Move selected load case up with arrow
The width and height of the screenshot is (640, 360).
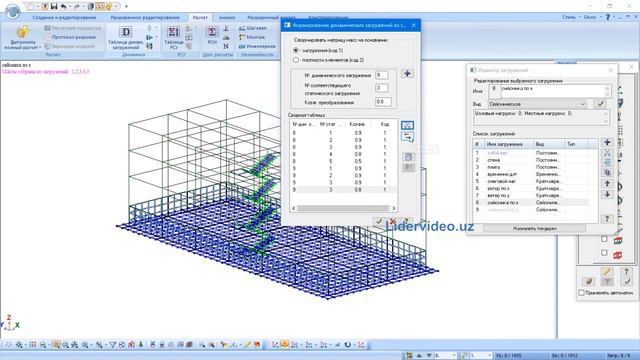coord(607,184)
